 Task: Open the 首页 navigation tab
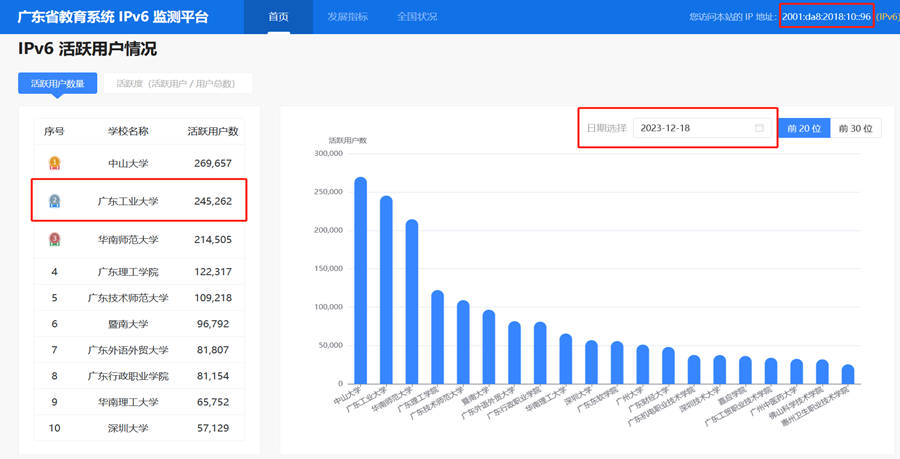click(279, 17)
